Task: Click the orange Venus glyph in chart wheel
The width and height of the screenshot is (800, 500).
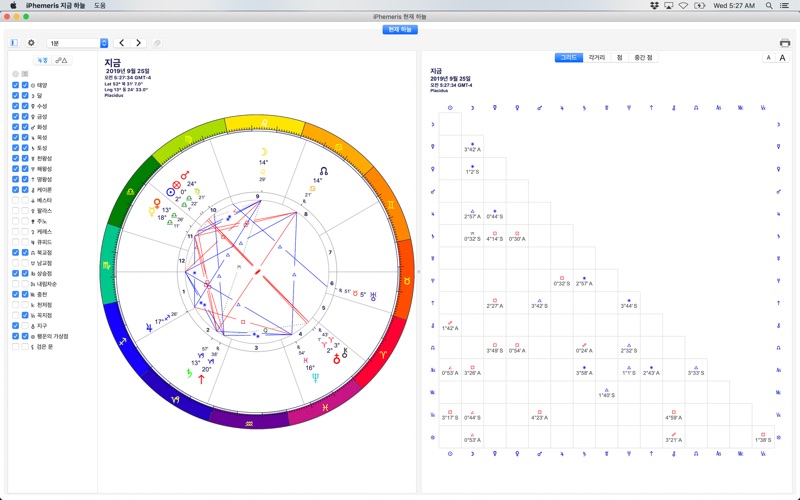Action: 158,204
